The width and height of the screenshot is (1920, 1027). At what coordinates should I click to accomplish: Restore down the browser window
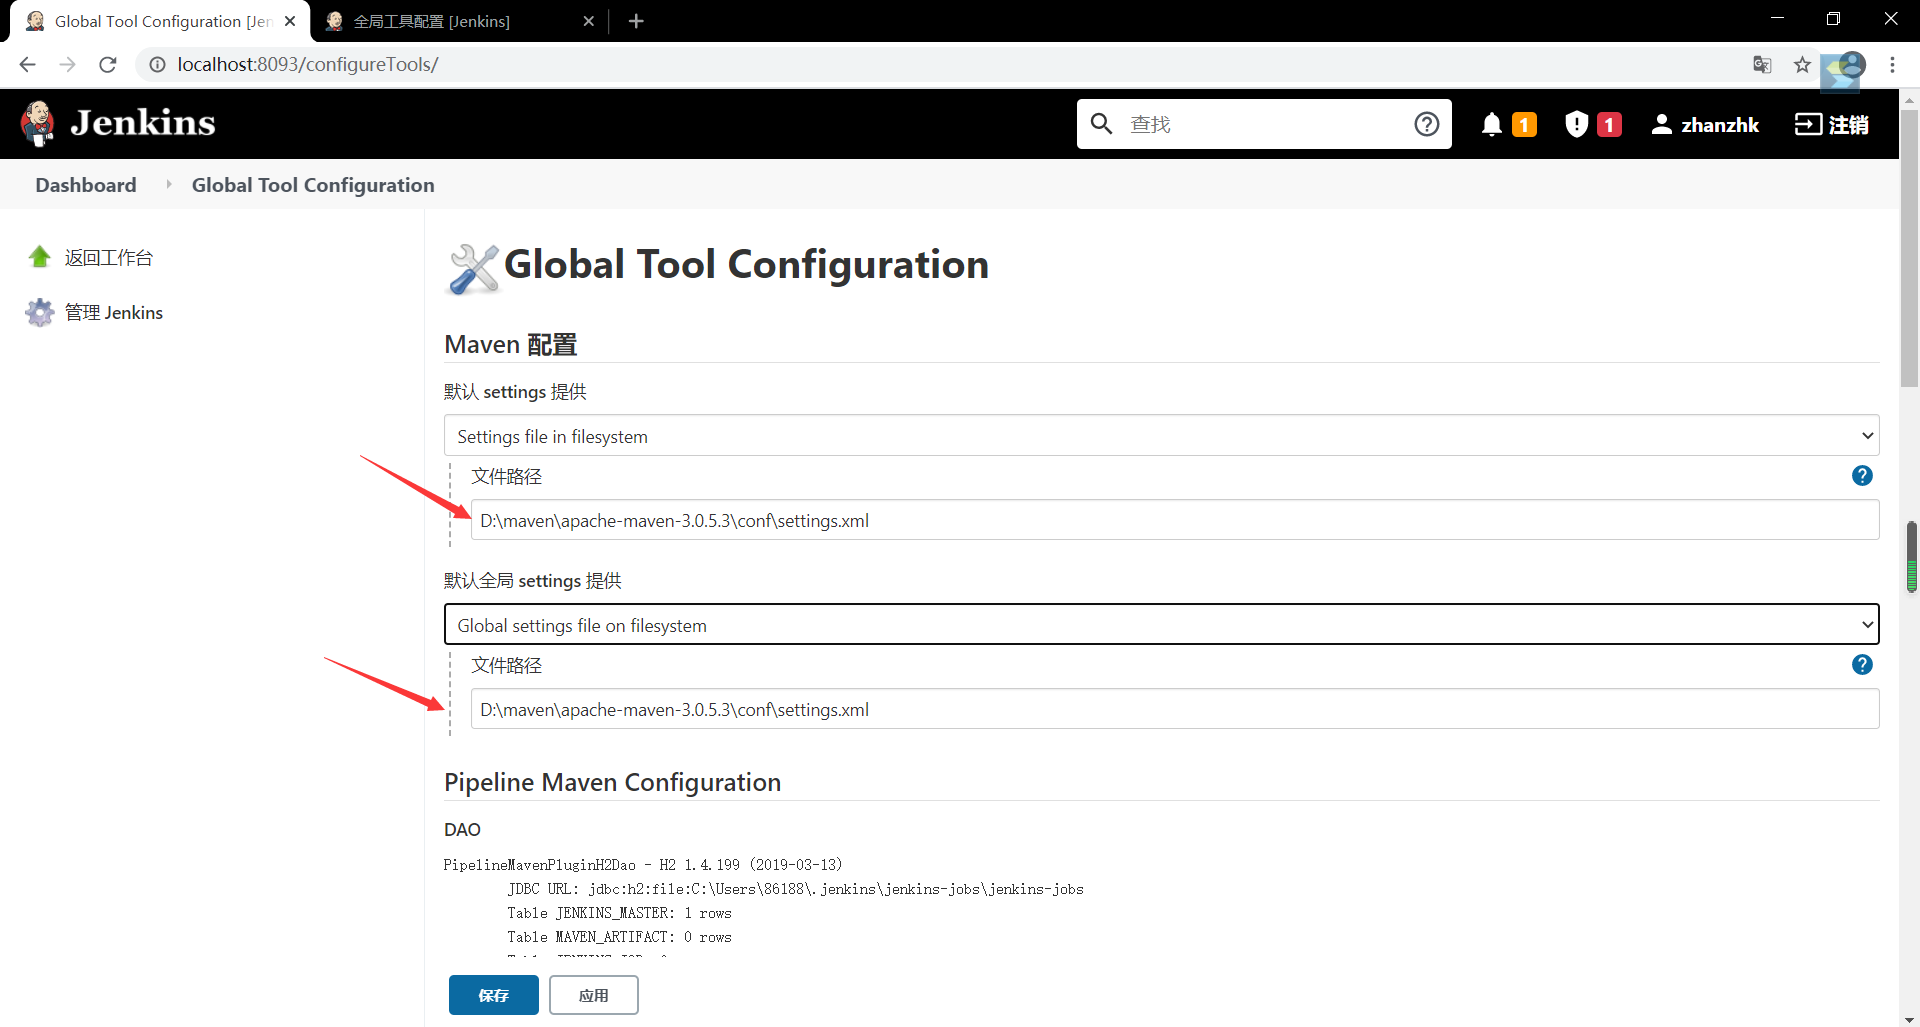(x=1833, y=18)
